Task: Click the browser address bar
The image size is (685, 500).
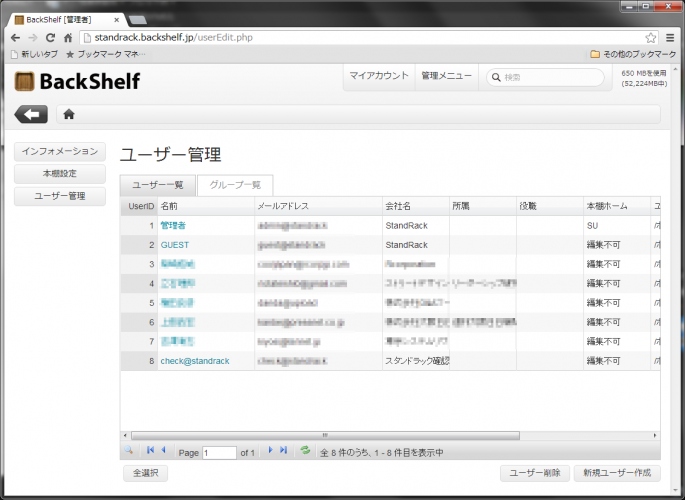Action: (367, 38)
